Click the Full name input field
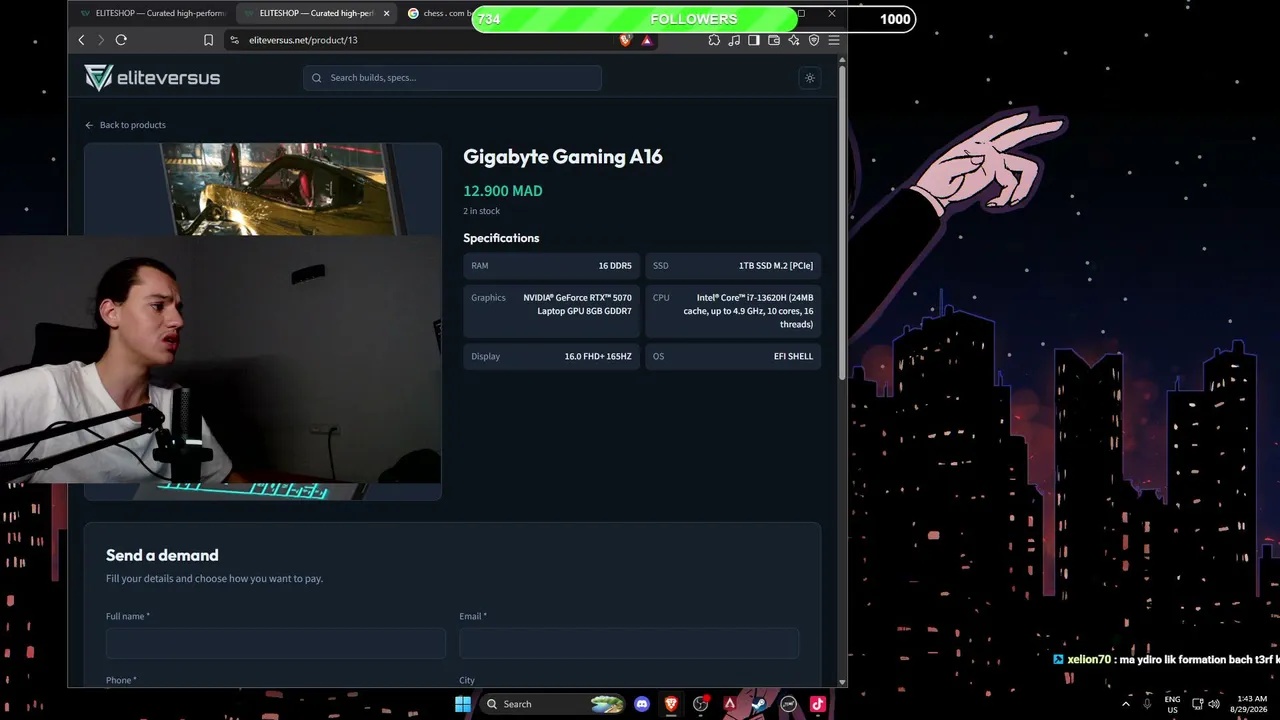This screenshot has width=1280, height=720. [x=275, y=643]
